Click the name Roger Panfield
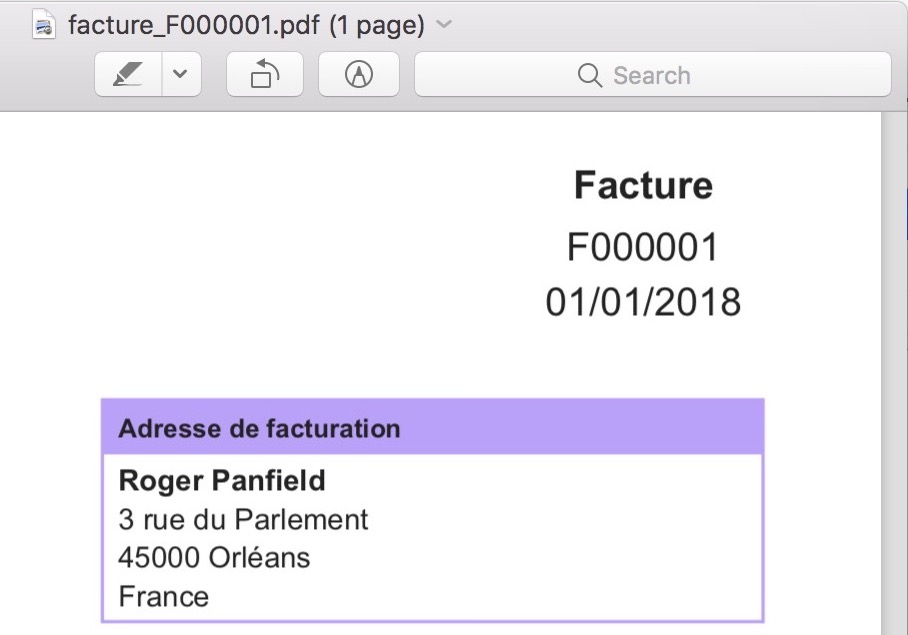 pyautogui.click(x=222, y=481)
